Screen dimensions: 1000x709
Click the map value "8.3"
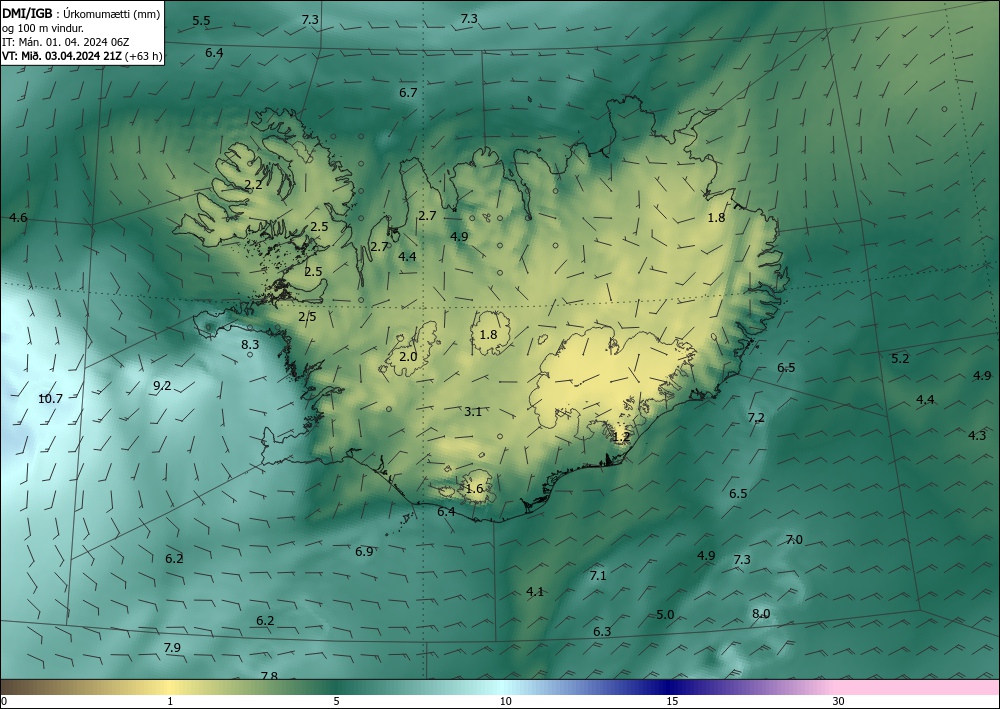coord(250,344)
